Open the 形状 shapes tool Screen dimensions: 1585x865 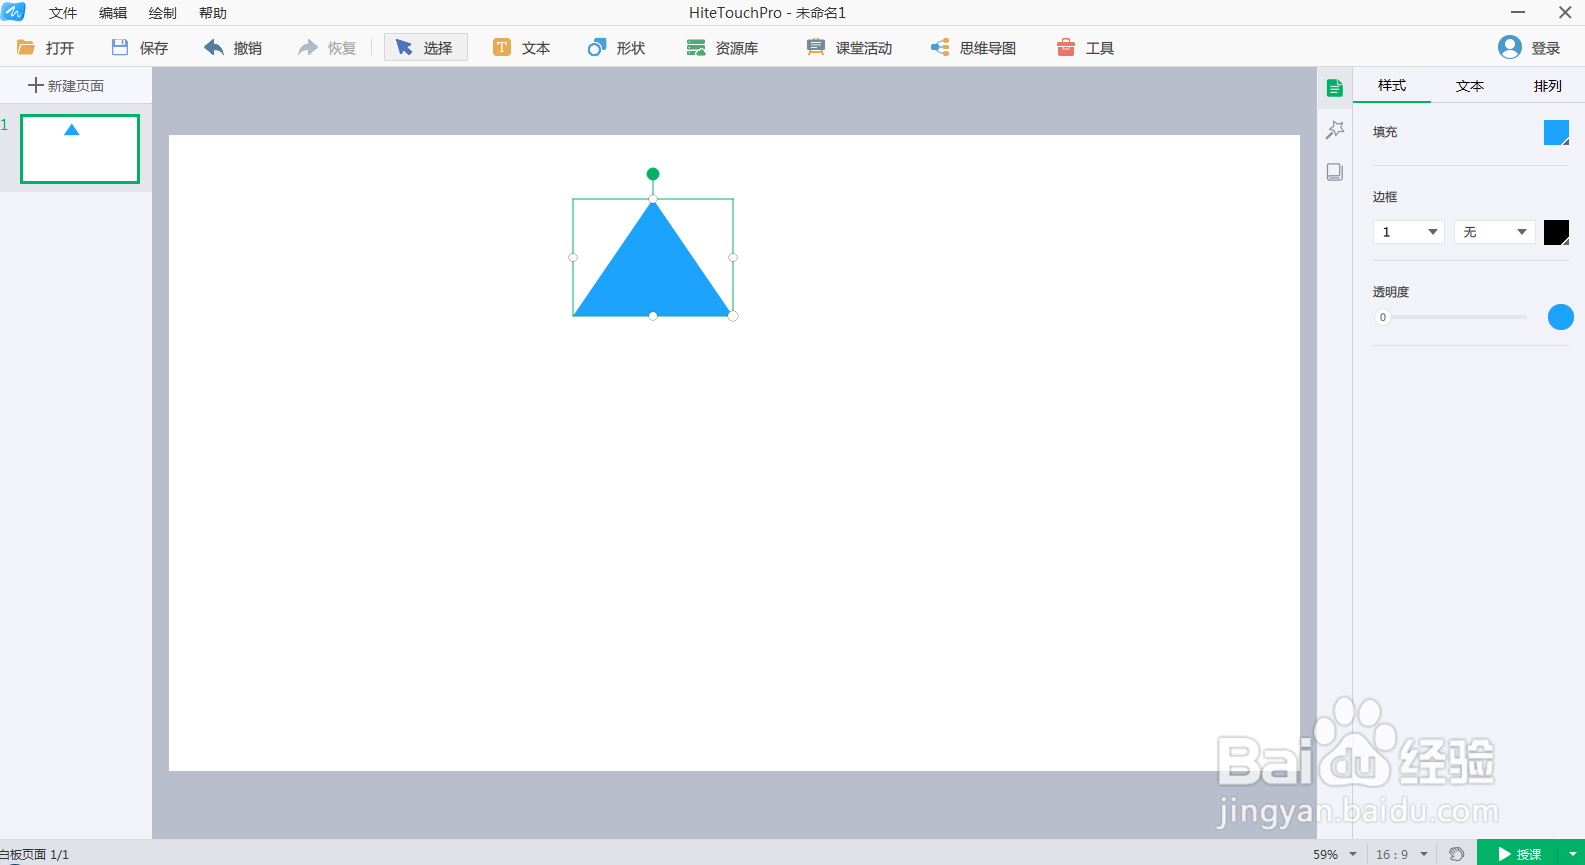pos(616,47)
